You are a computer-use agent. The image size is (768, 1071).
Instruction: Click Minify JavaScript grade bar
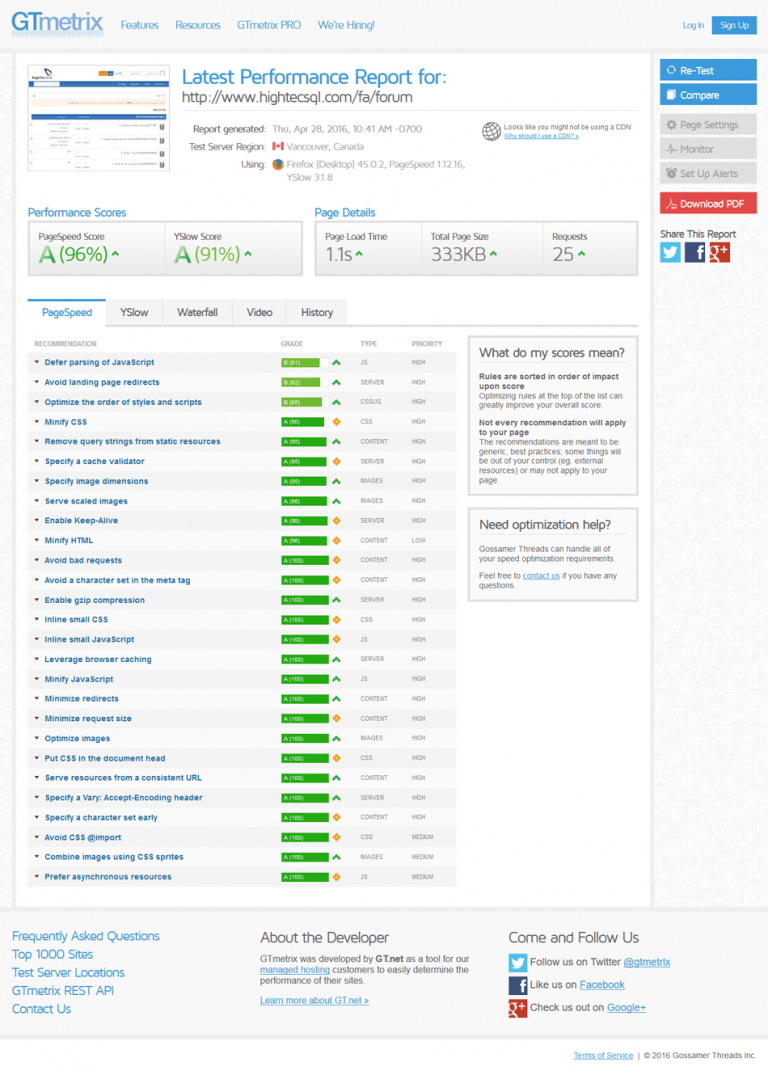pos(305,680)
